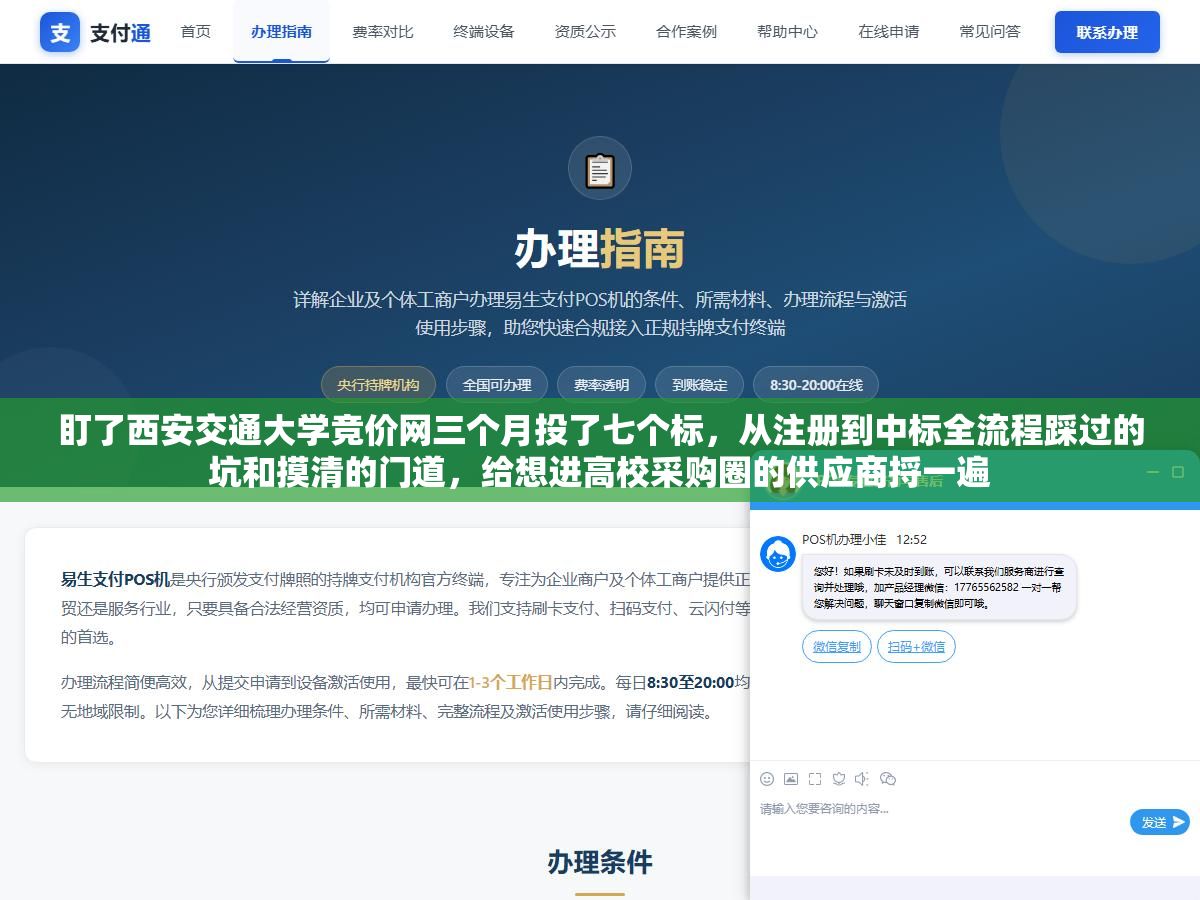Click the 全国可办理 badge
Image resolution: width=1200 pixels, height=900 pixels.
point(497,385)
